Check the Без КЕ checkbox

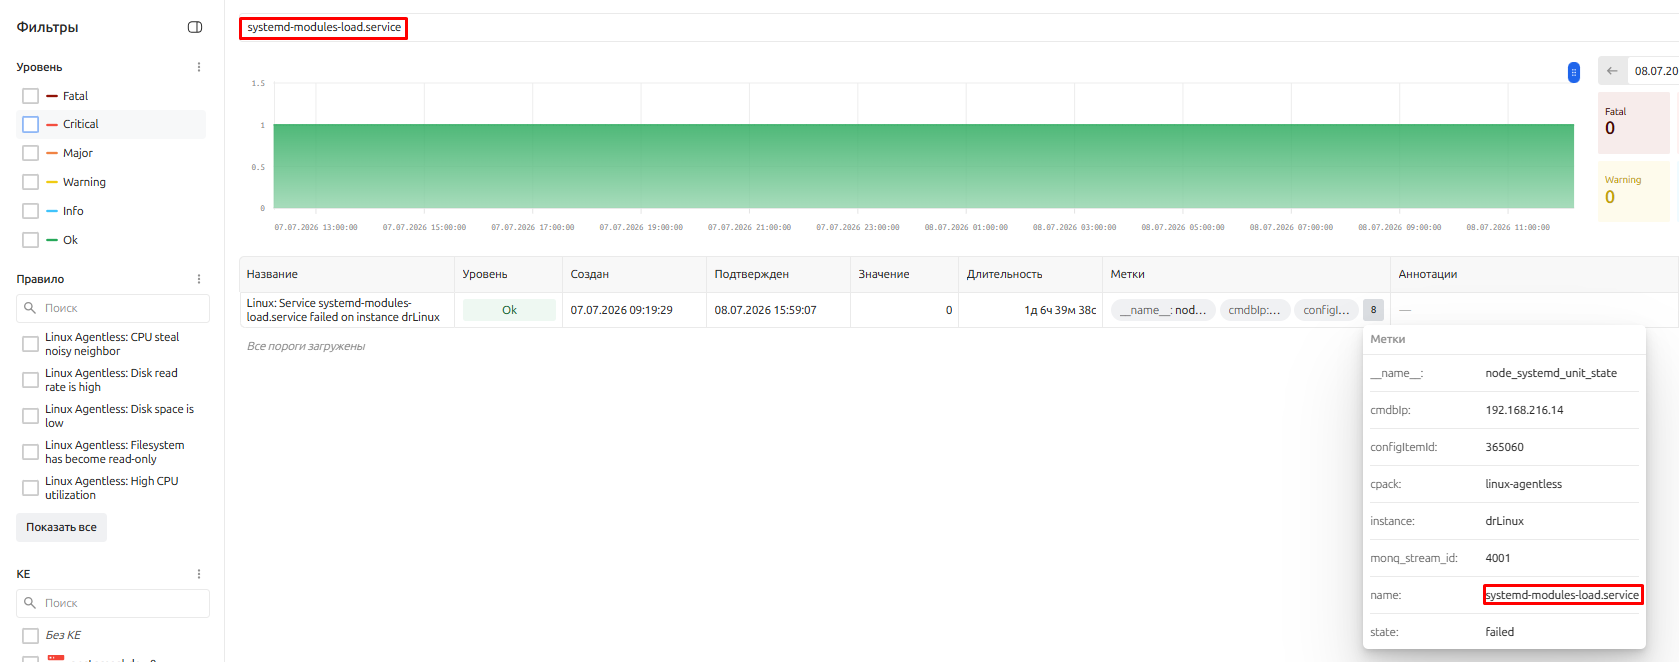(x=30, y=635)
